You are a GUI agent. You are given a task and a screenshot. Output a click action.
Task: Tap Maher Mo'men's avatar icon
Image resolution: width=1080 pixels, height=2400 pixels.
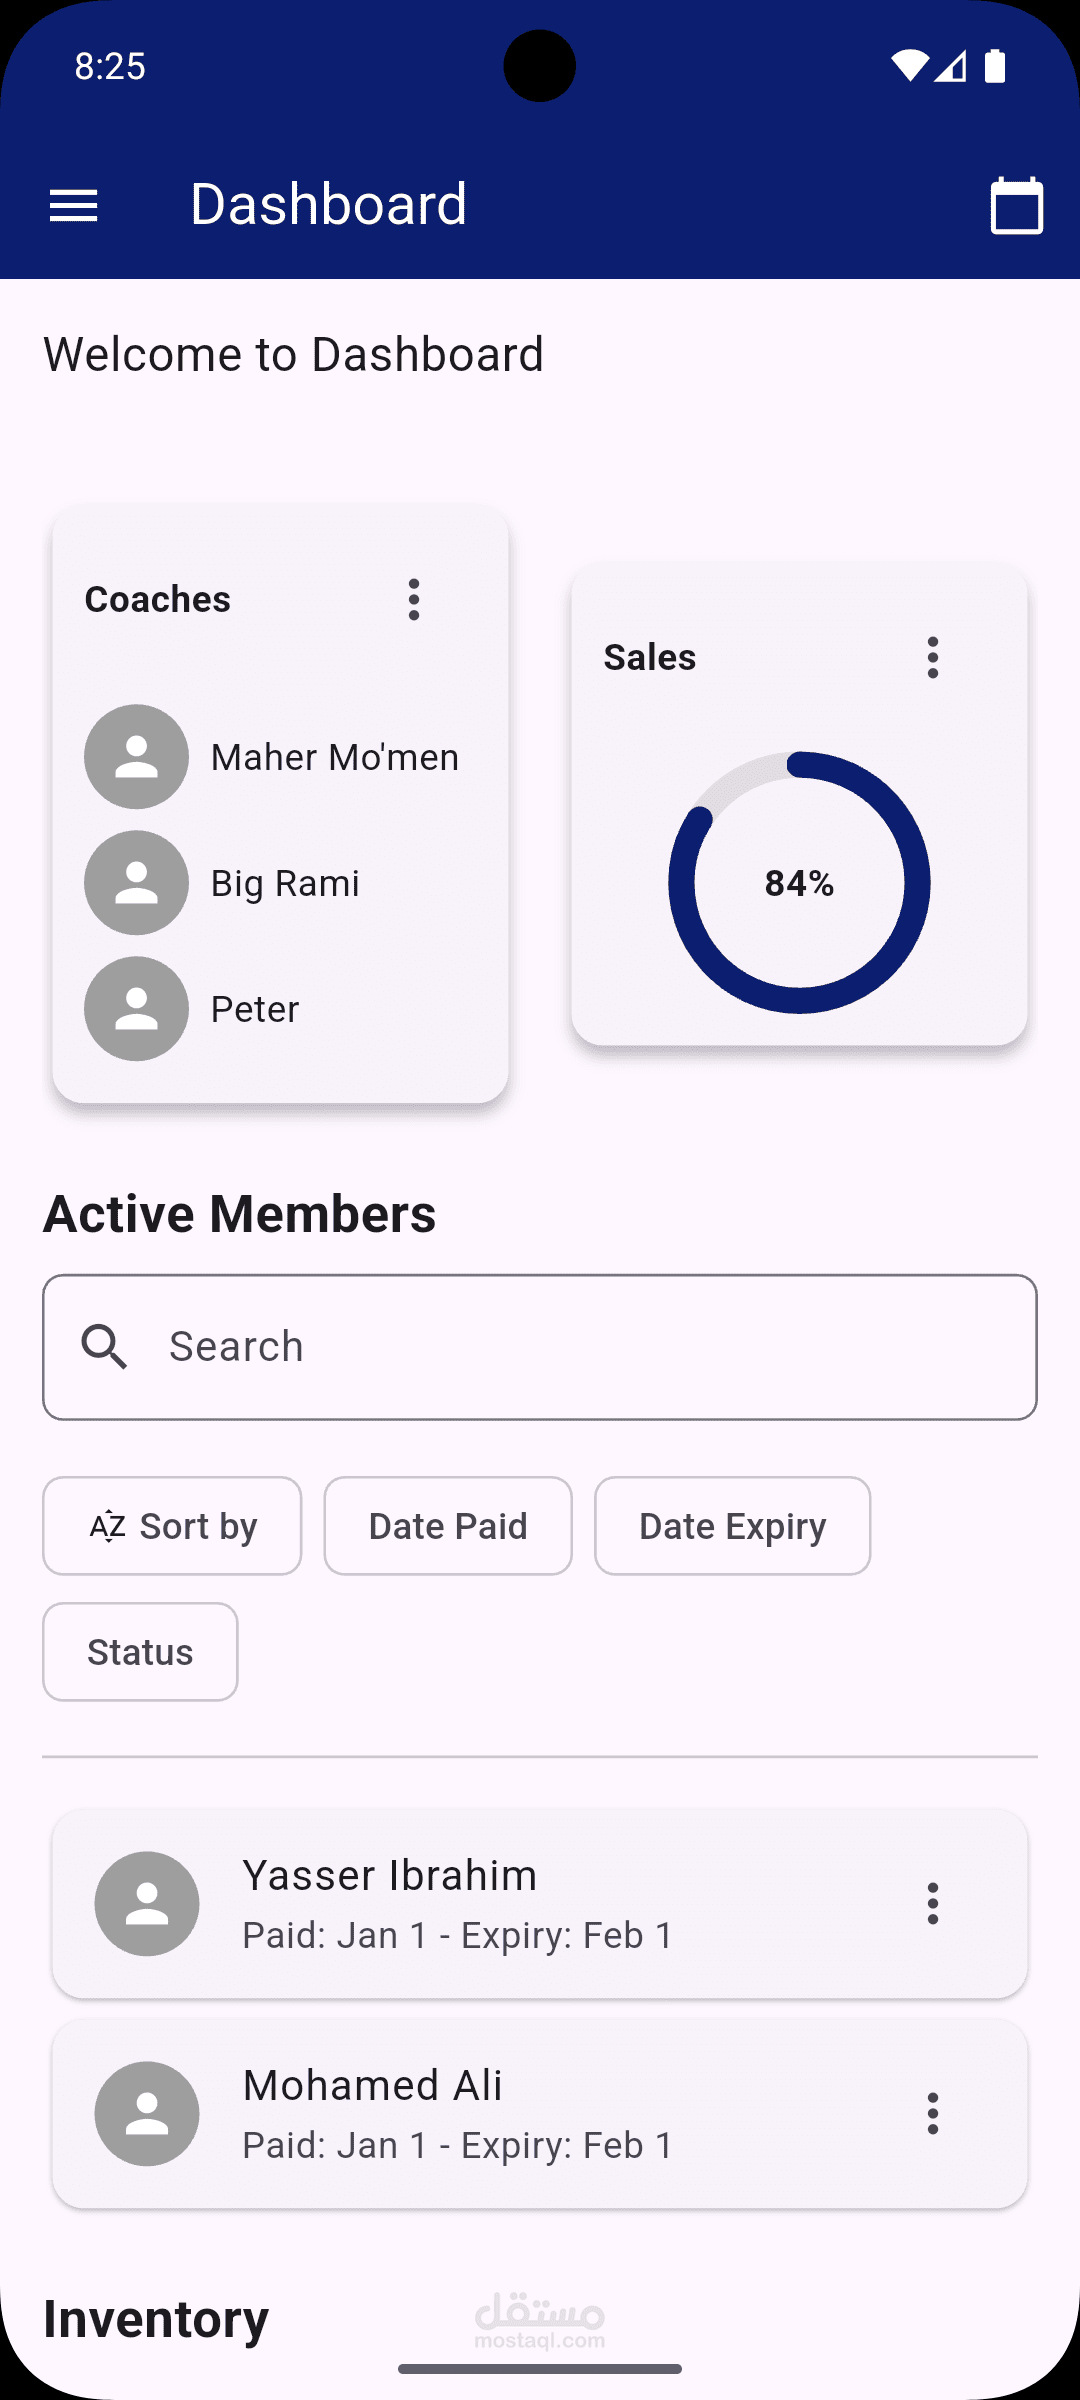pyautogui.click(x=137, y=757)
